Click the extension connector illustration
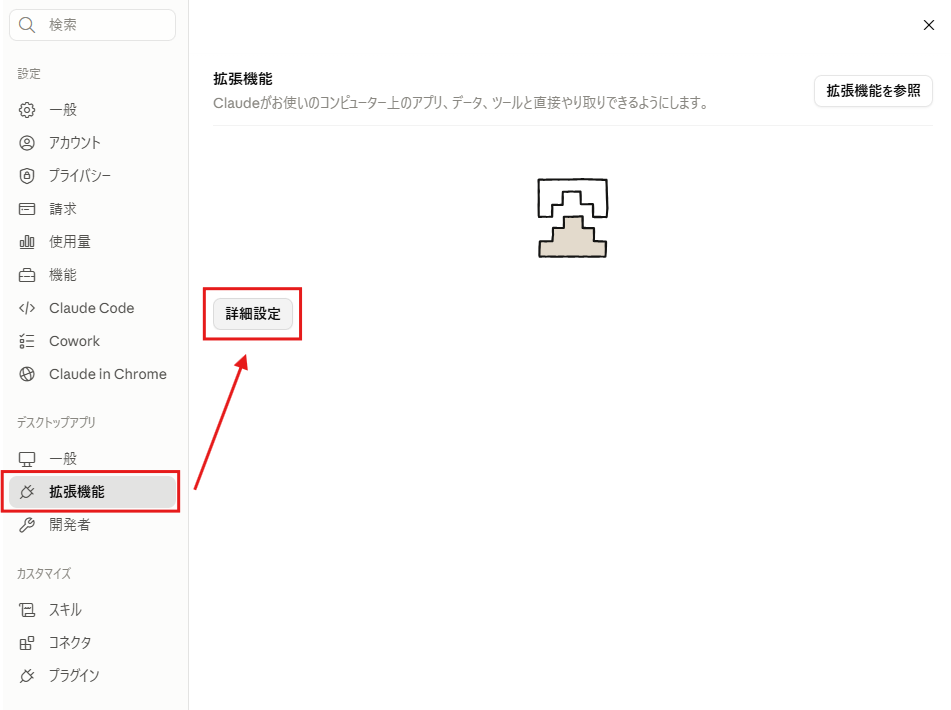 pos(573,218)
